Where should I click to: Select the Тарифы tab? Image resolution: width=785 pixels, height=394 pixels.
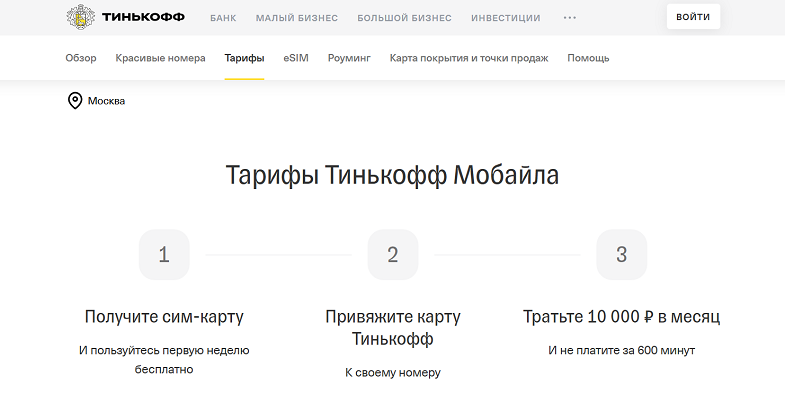(x=244, y=58)
